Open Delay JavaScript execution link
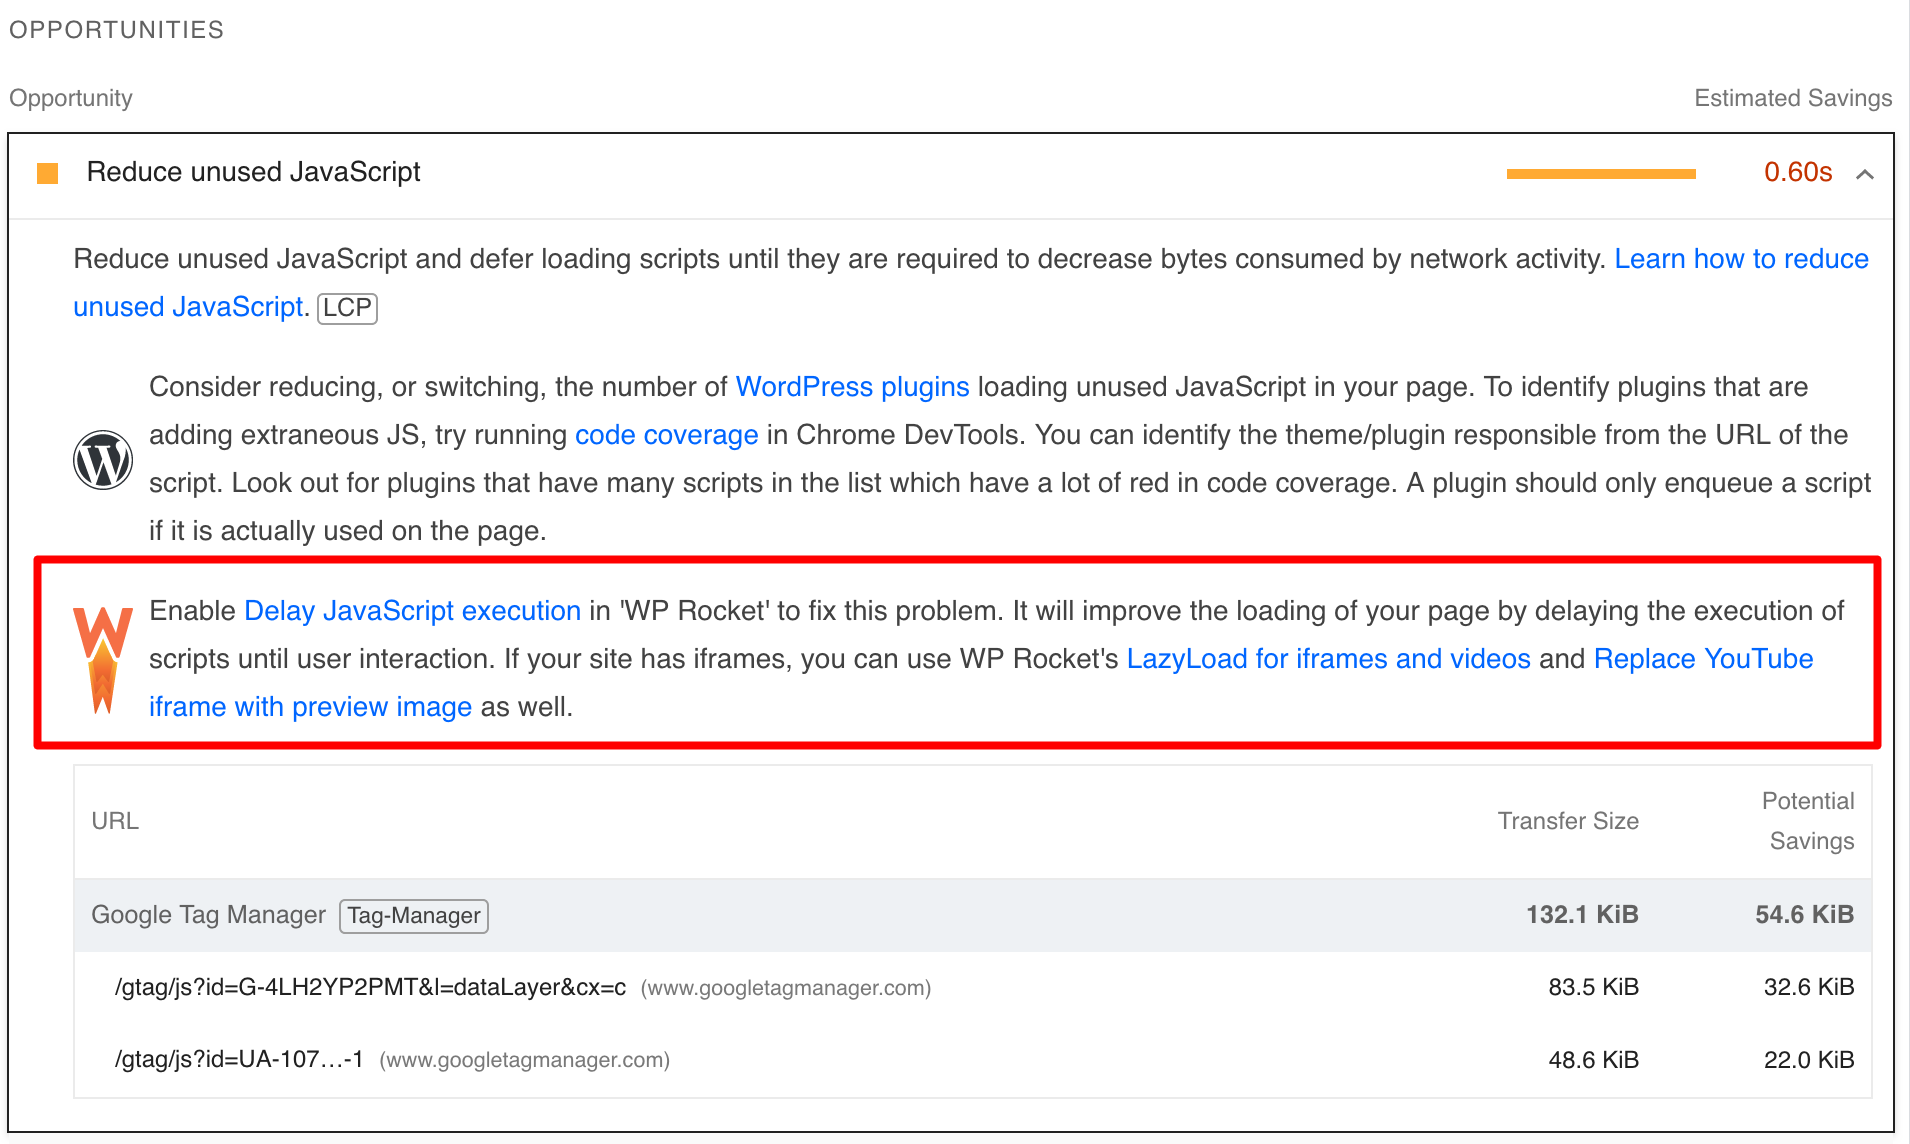 point(412,611)
